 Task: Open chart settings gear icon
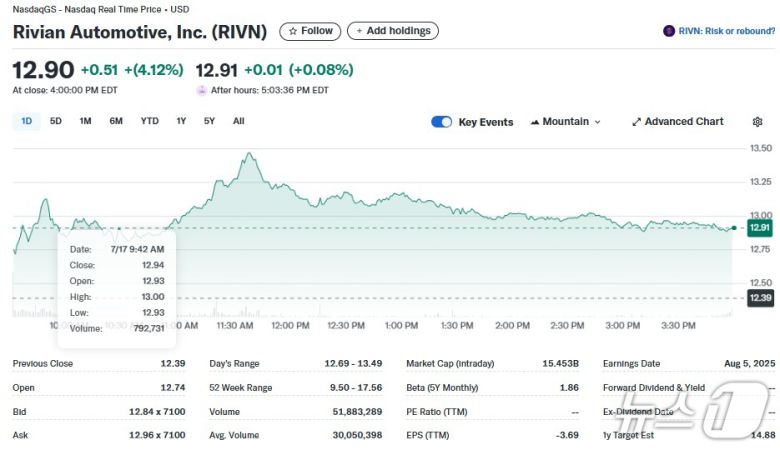point(757,122)
